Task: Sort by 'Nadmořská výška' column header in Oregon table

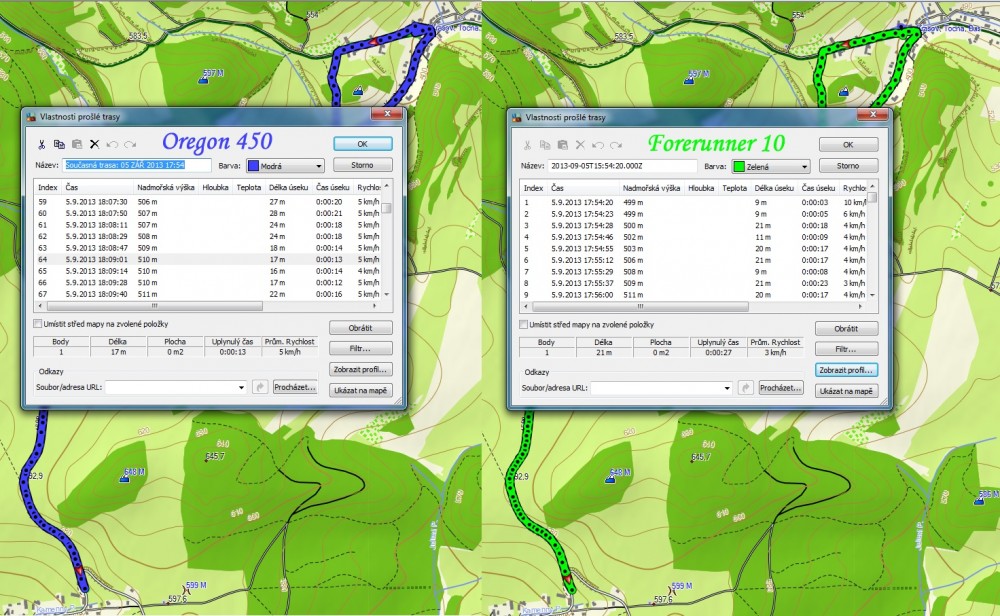Action: (164, 187)
